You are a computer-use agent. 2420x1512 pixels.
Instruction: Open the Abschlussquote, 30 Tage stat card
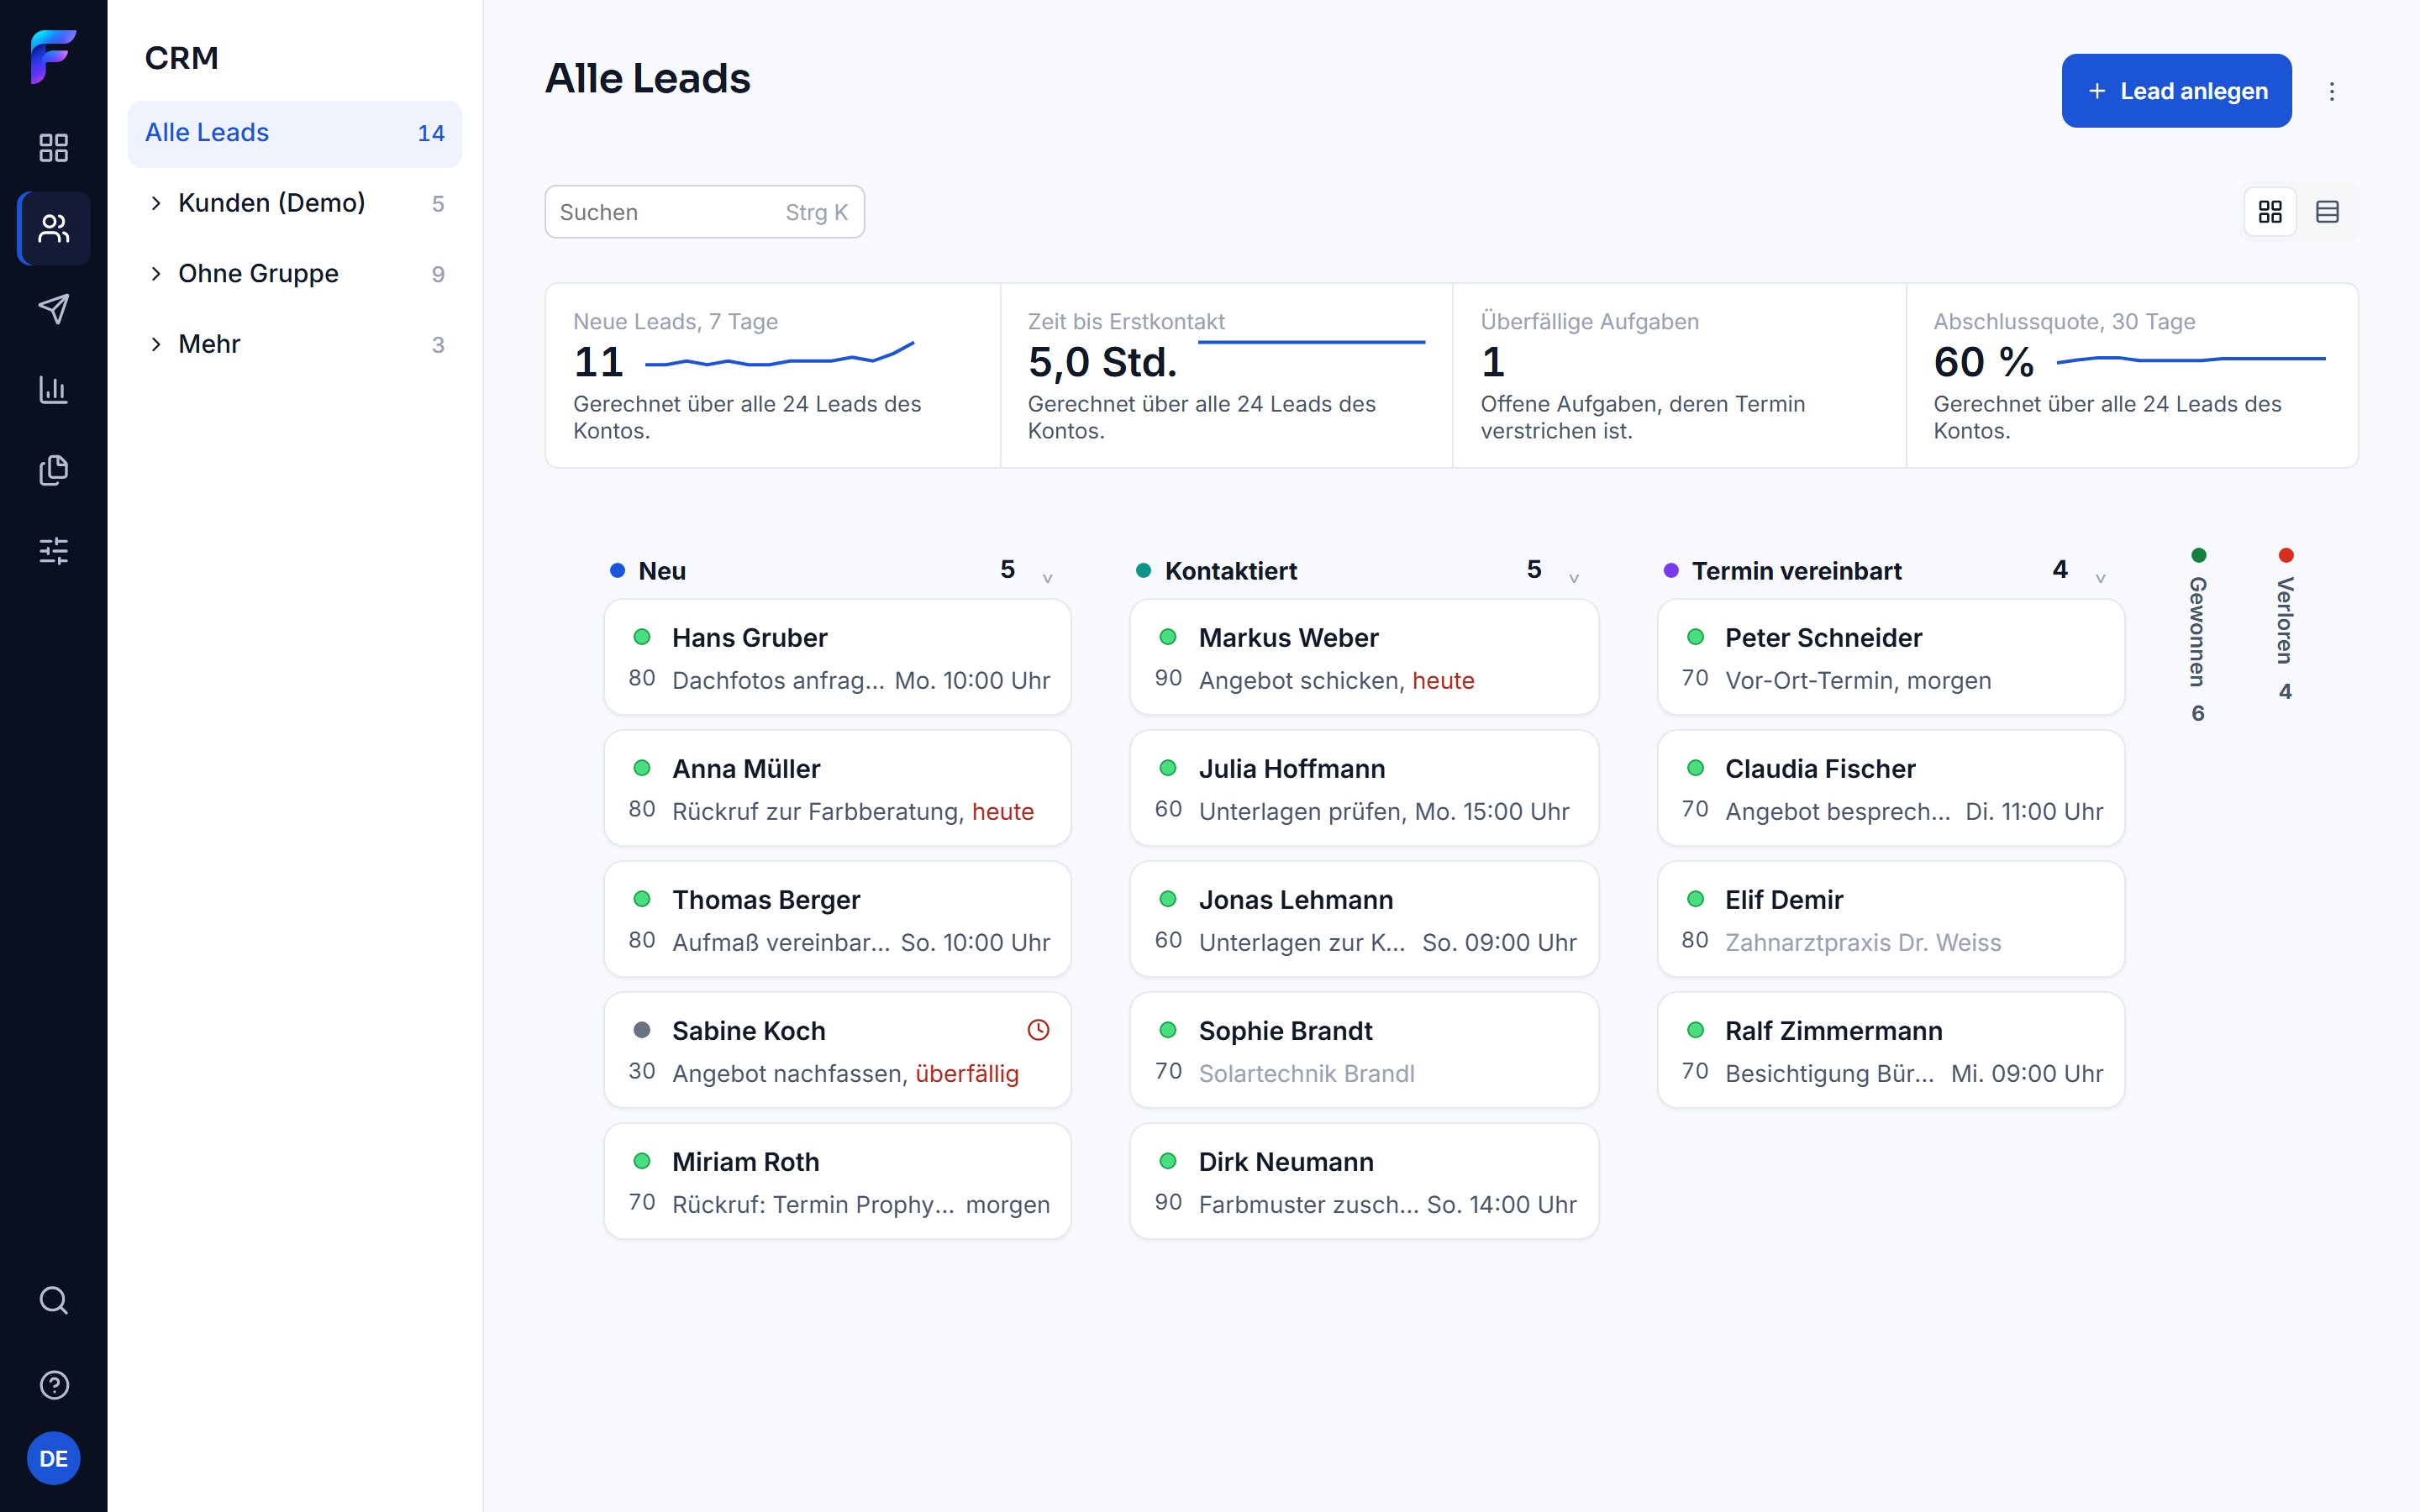click(x=2132, y=375)
